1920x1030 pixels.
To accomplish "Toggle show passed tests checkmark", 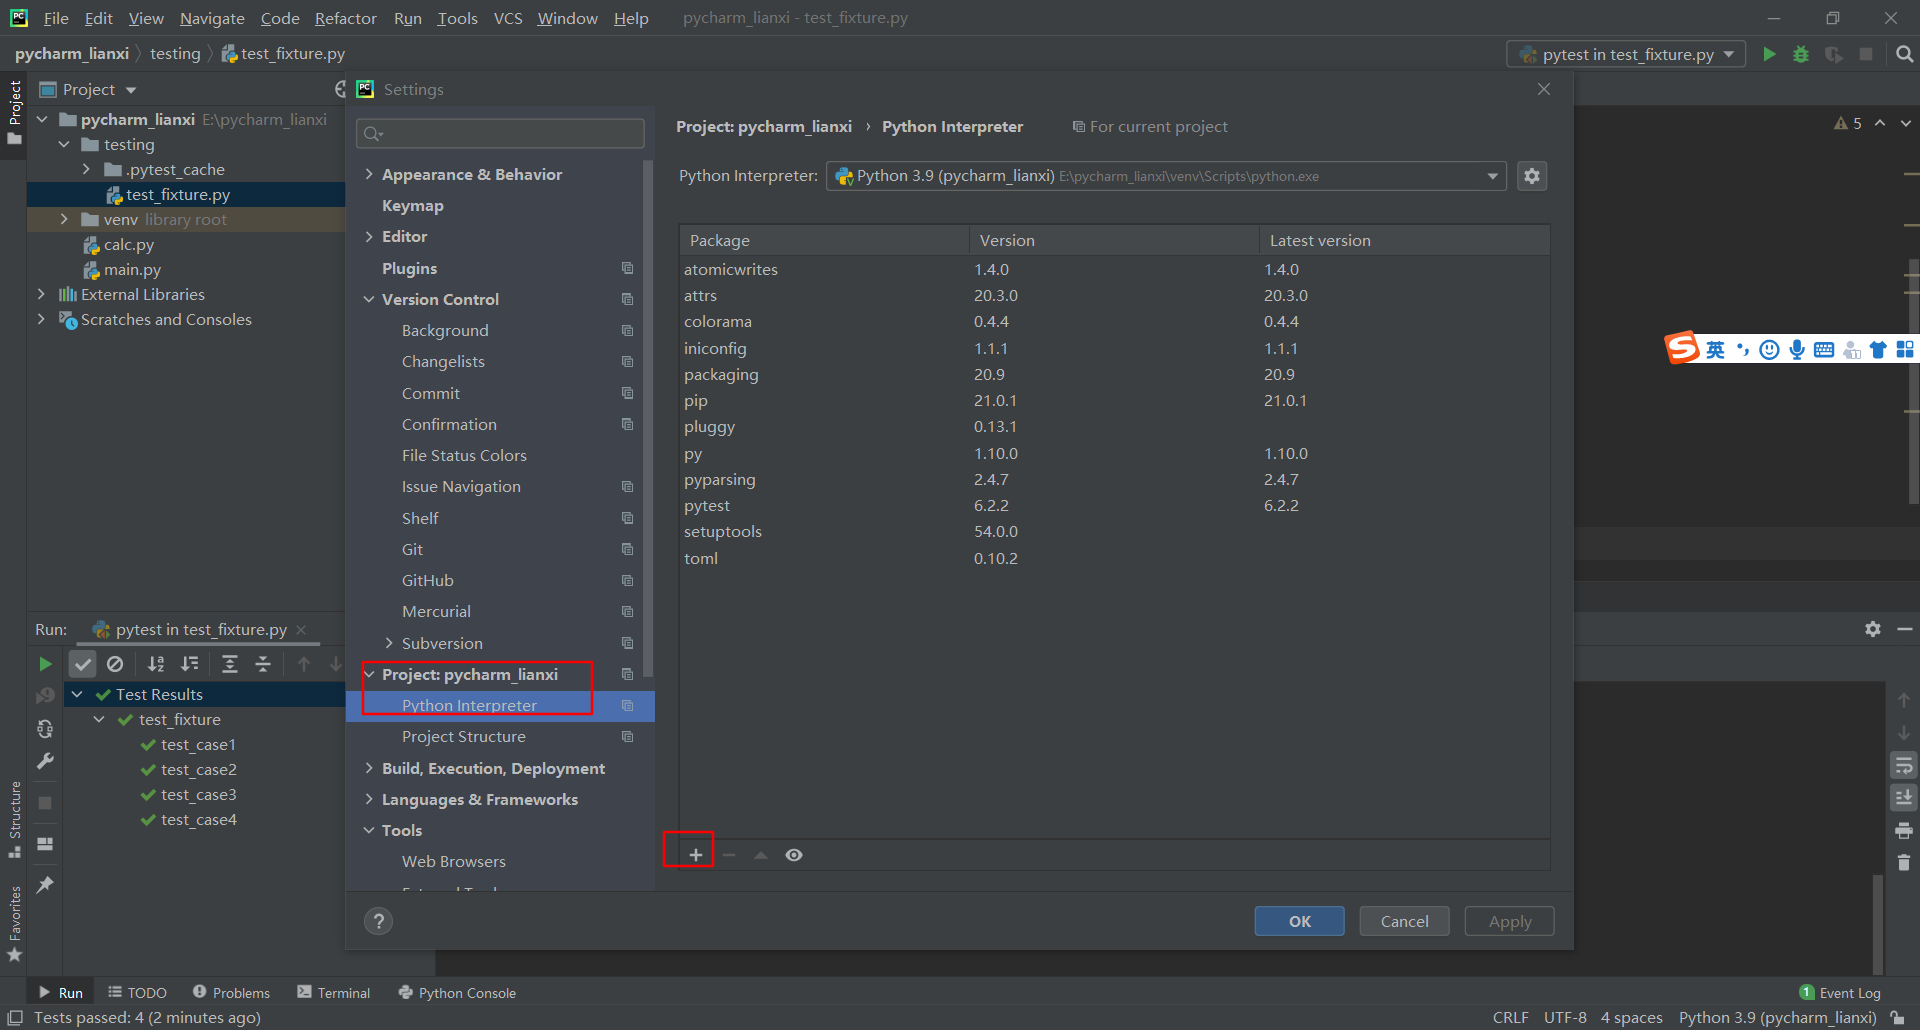I will point(83,664).
